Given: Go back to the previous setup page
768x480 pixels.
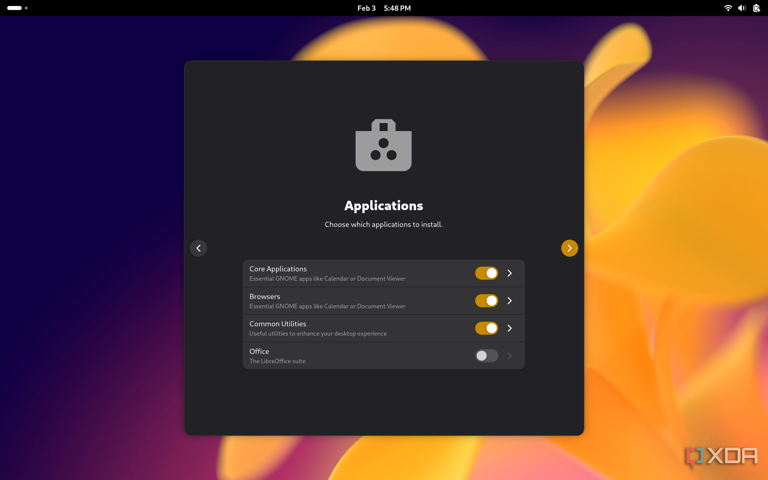Looking at the screenshot, I should click(x=198, y=248).
